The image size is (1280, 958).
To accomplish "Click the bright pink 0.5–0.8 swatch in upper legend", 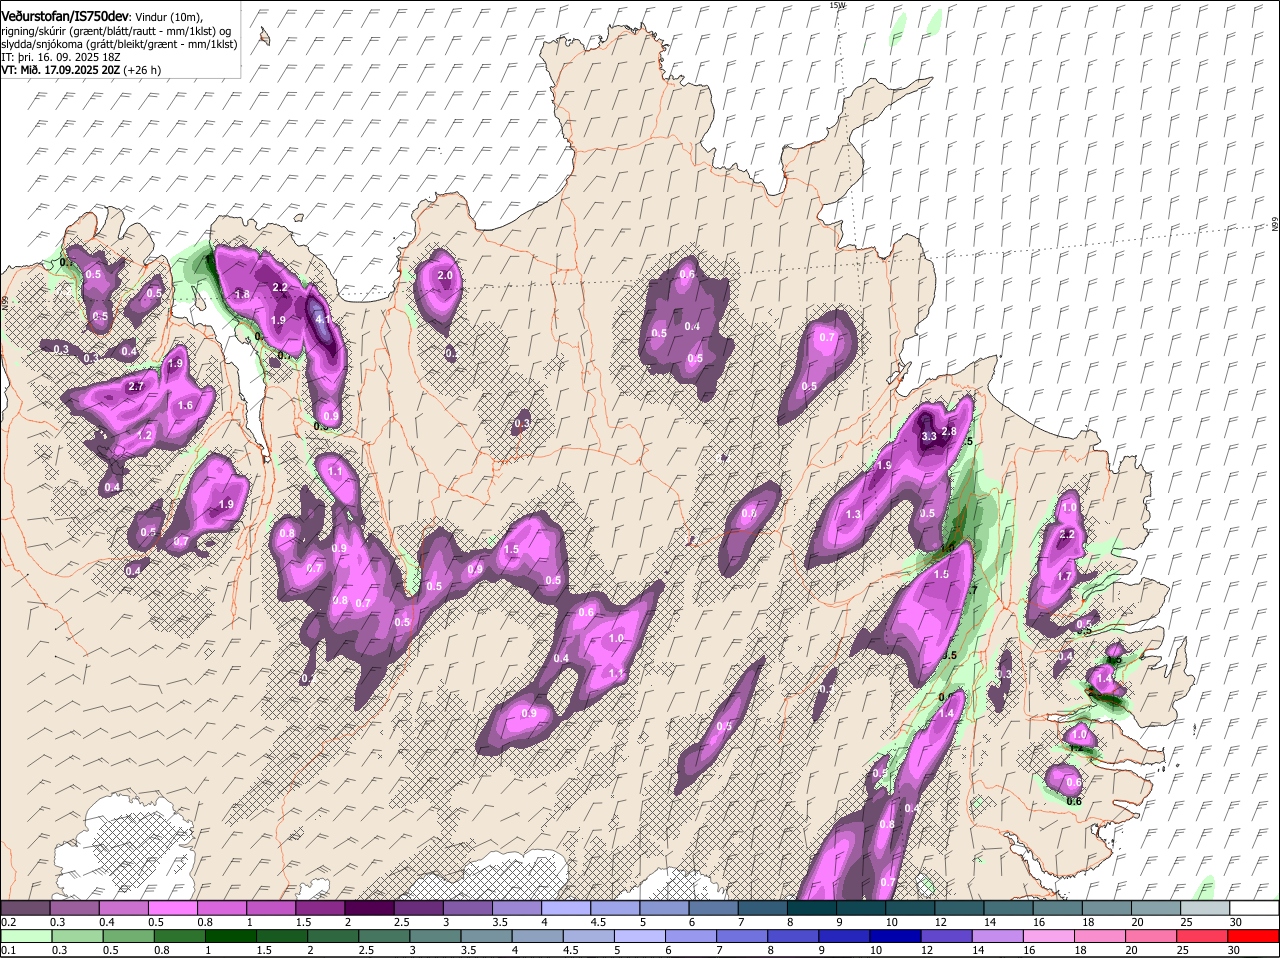I will click(172, 908).
